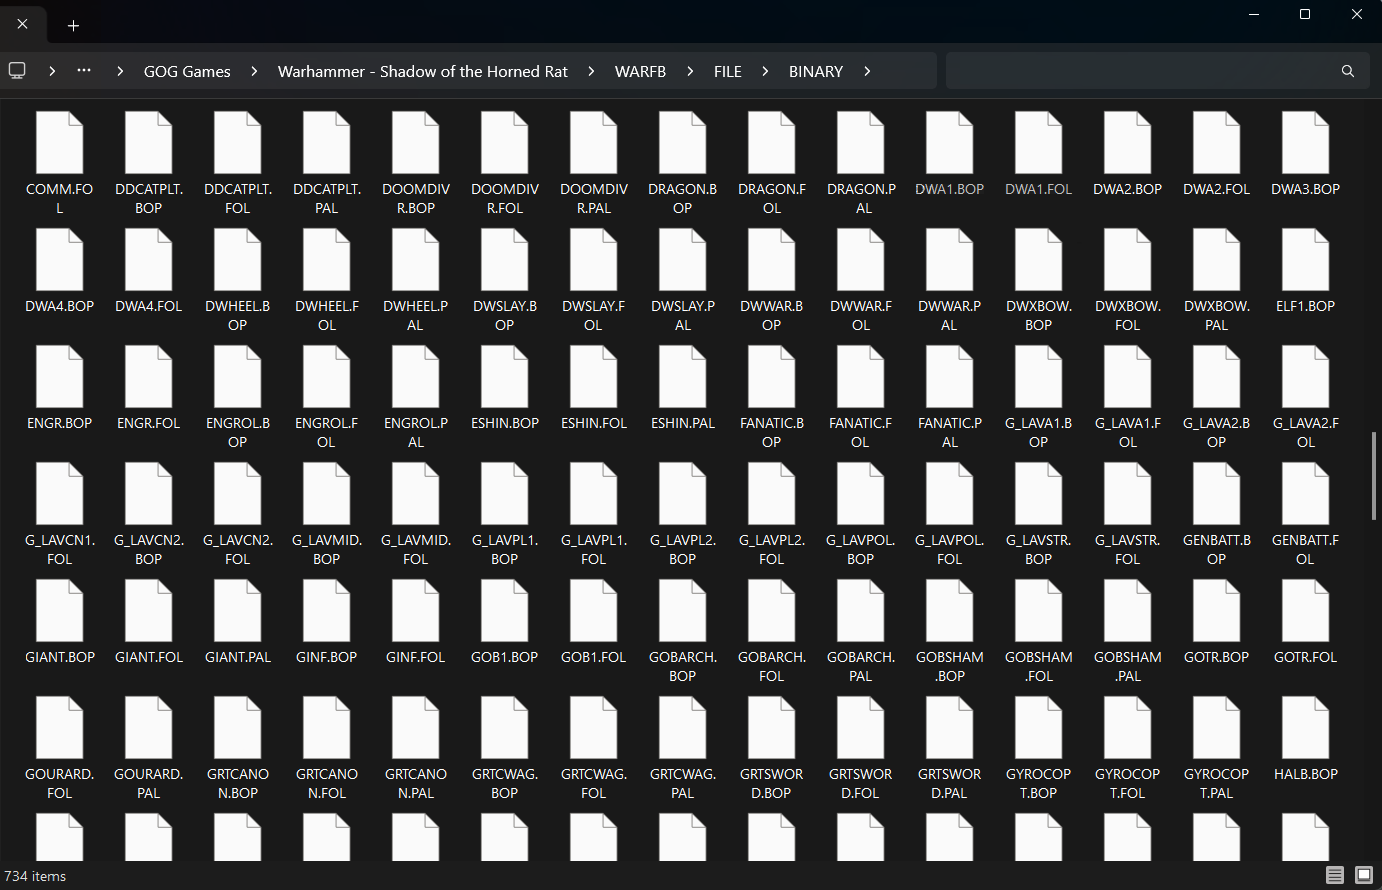Select the FANATIC.FOL file
The image size is (1382, 890).
click(861, 397)
